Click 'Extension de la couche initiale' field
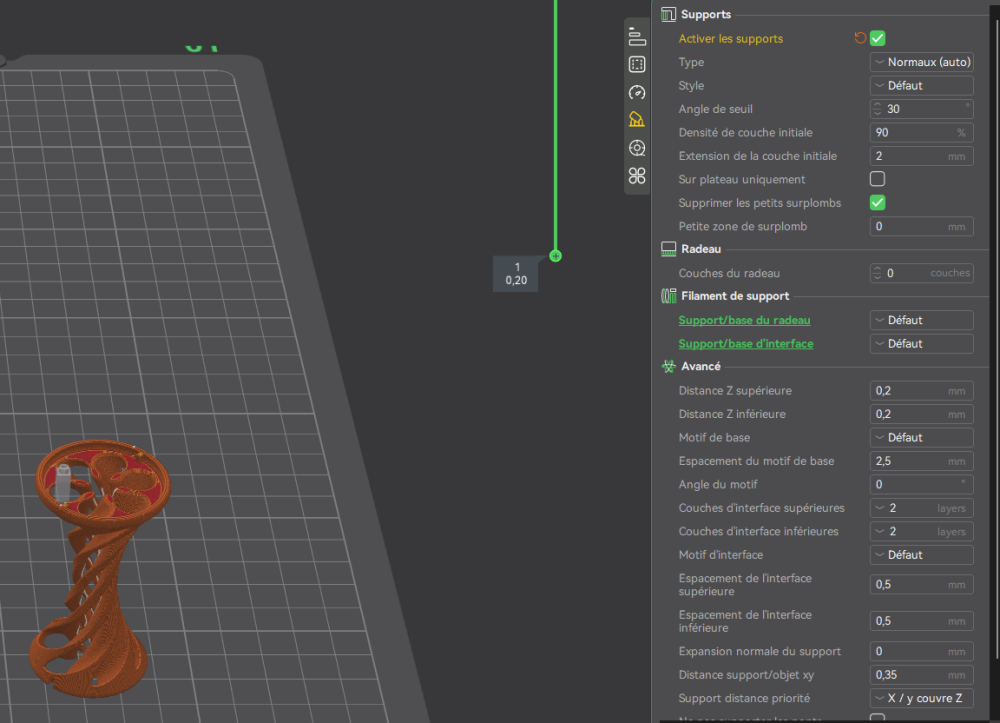This screenshot has height=723, width=1000. point(922,156)
